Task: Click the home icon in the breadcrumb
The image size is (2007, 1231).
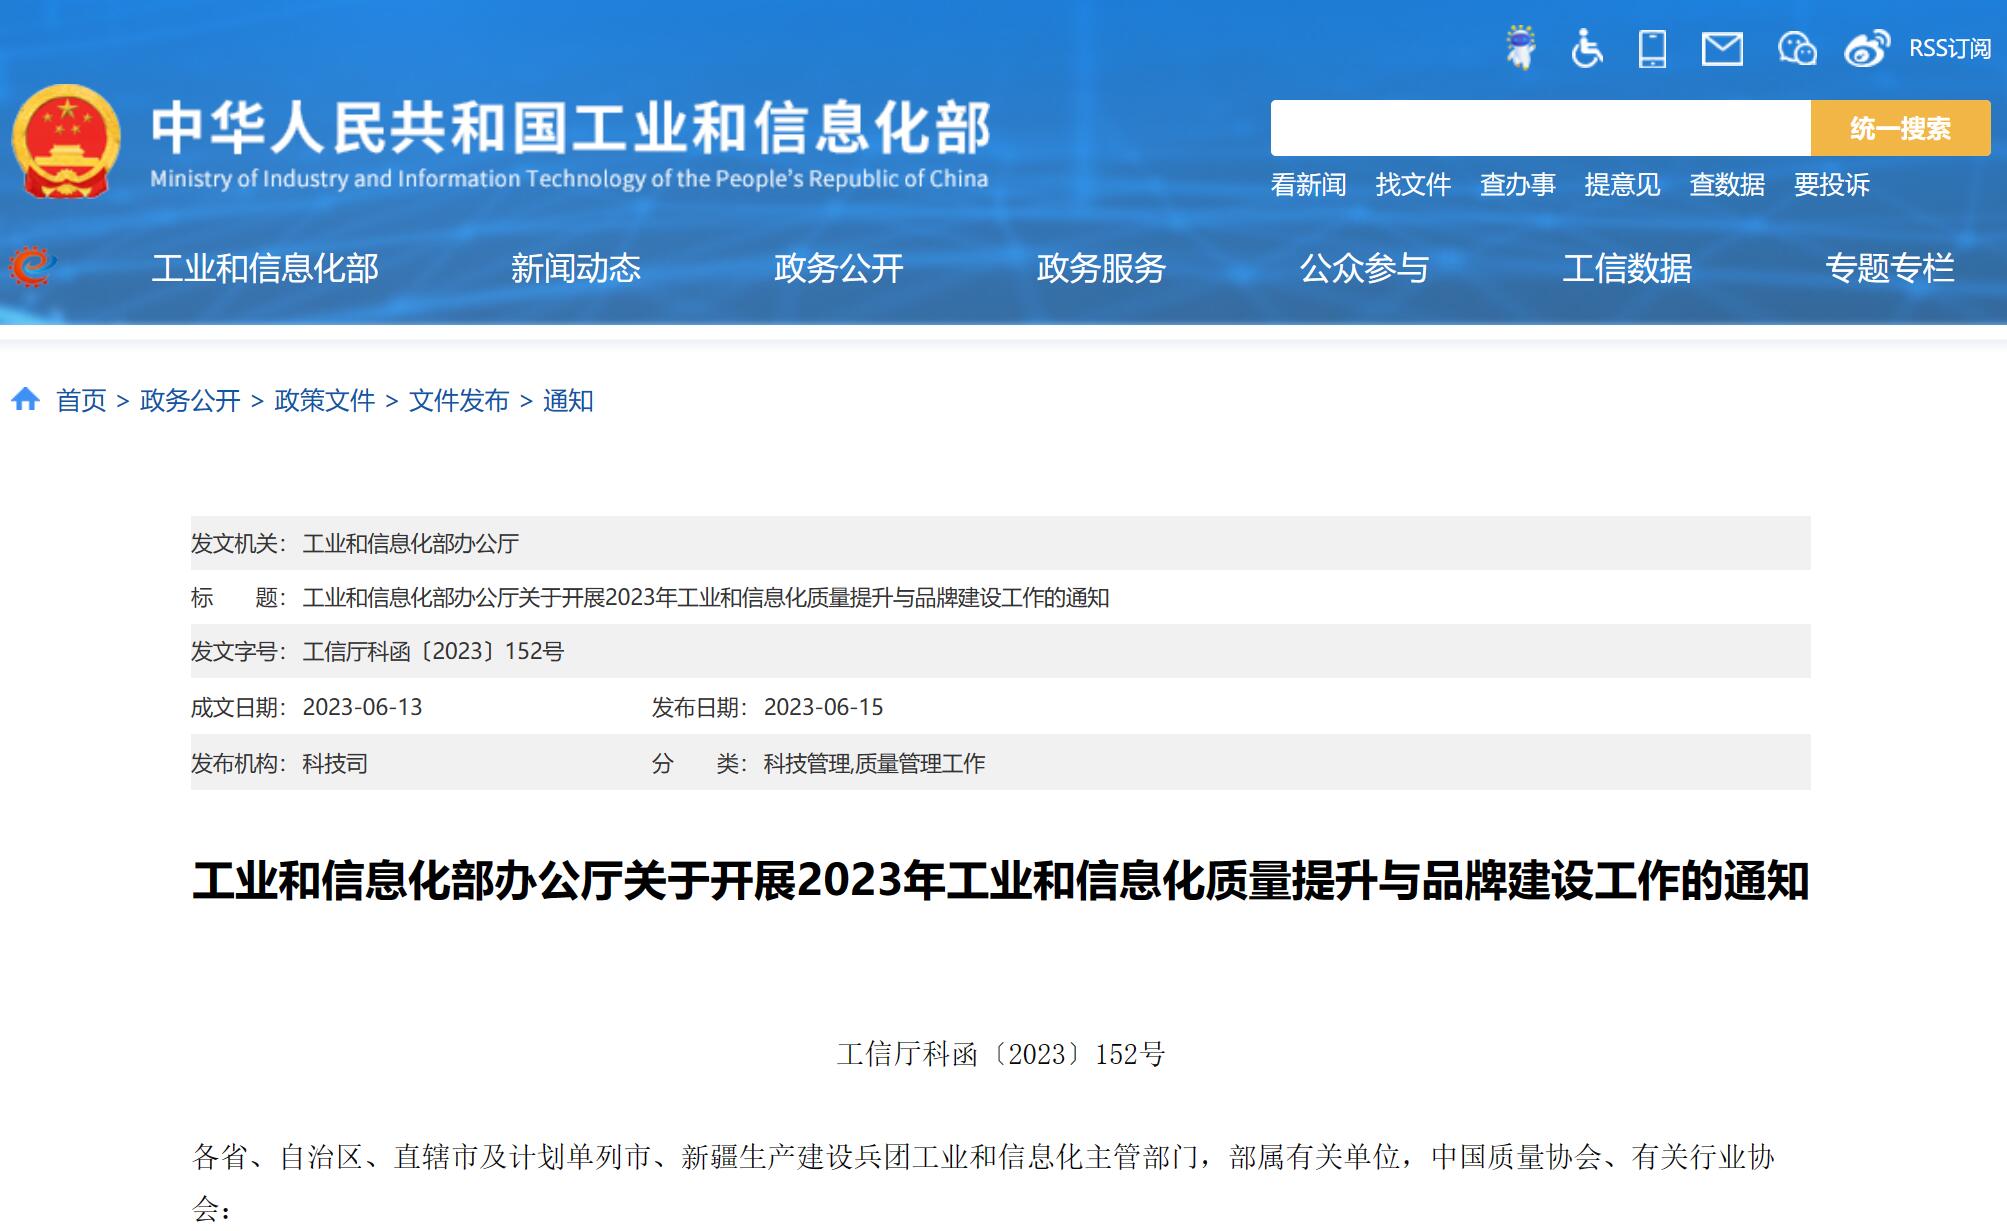Action: coord(26,400)
